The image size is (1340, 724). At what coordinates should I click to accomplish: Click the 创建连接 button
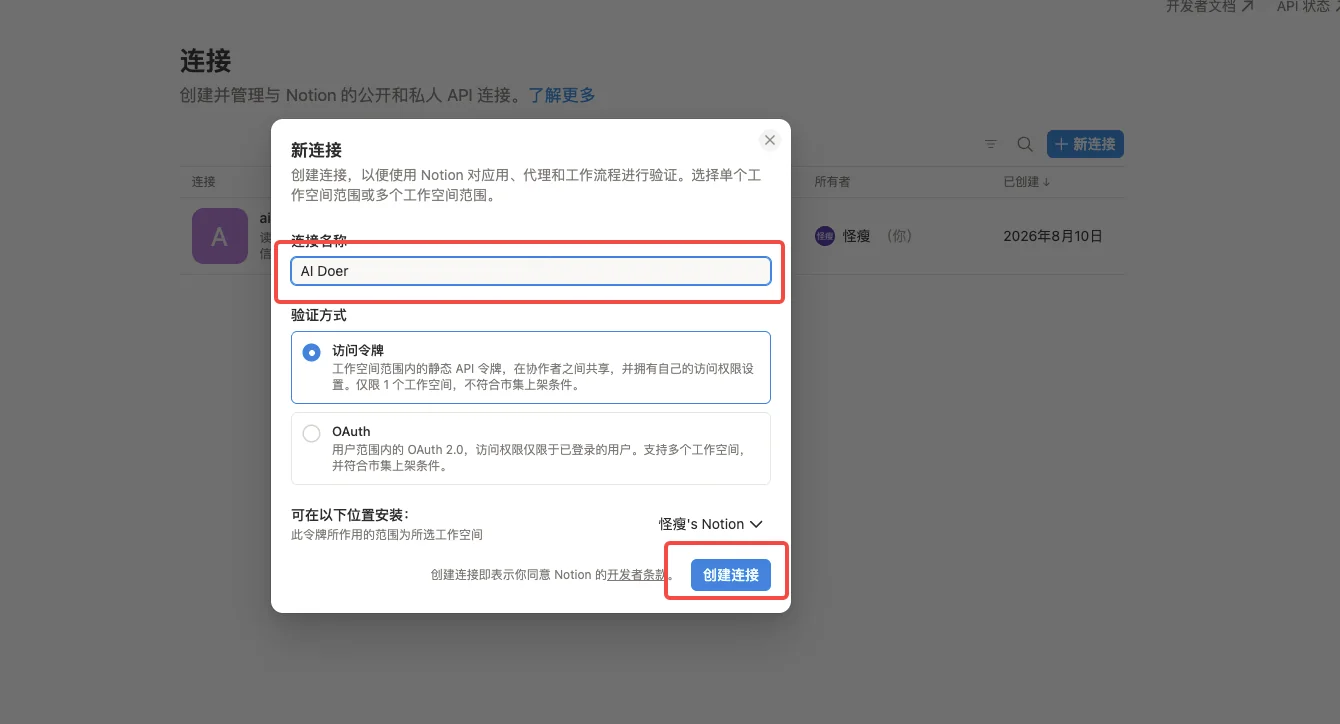point(731,575)
